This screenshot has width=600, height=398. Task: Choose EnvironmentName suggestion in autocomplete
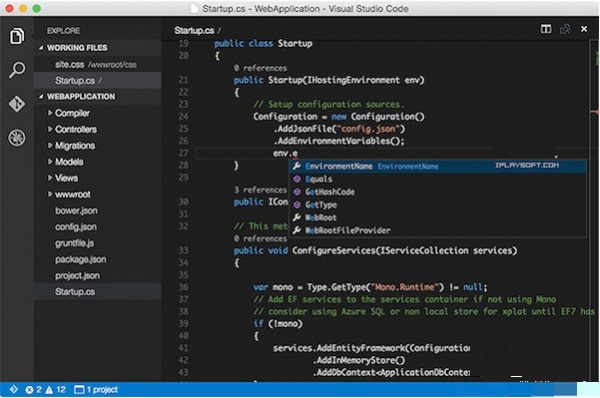pos(437,166)
